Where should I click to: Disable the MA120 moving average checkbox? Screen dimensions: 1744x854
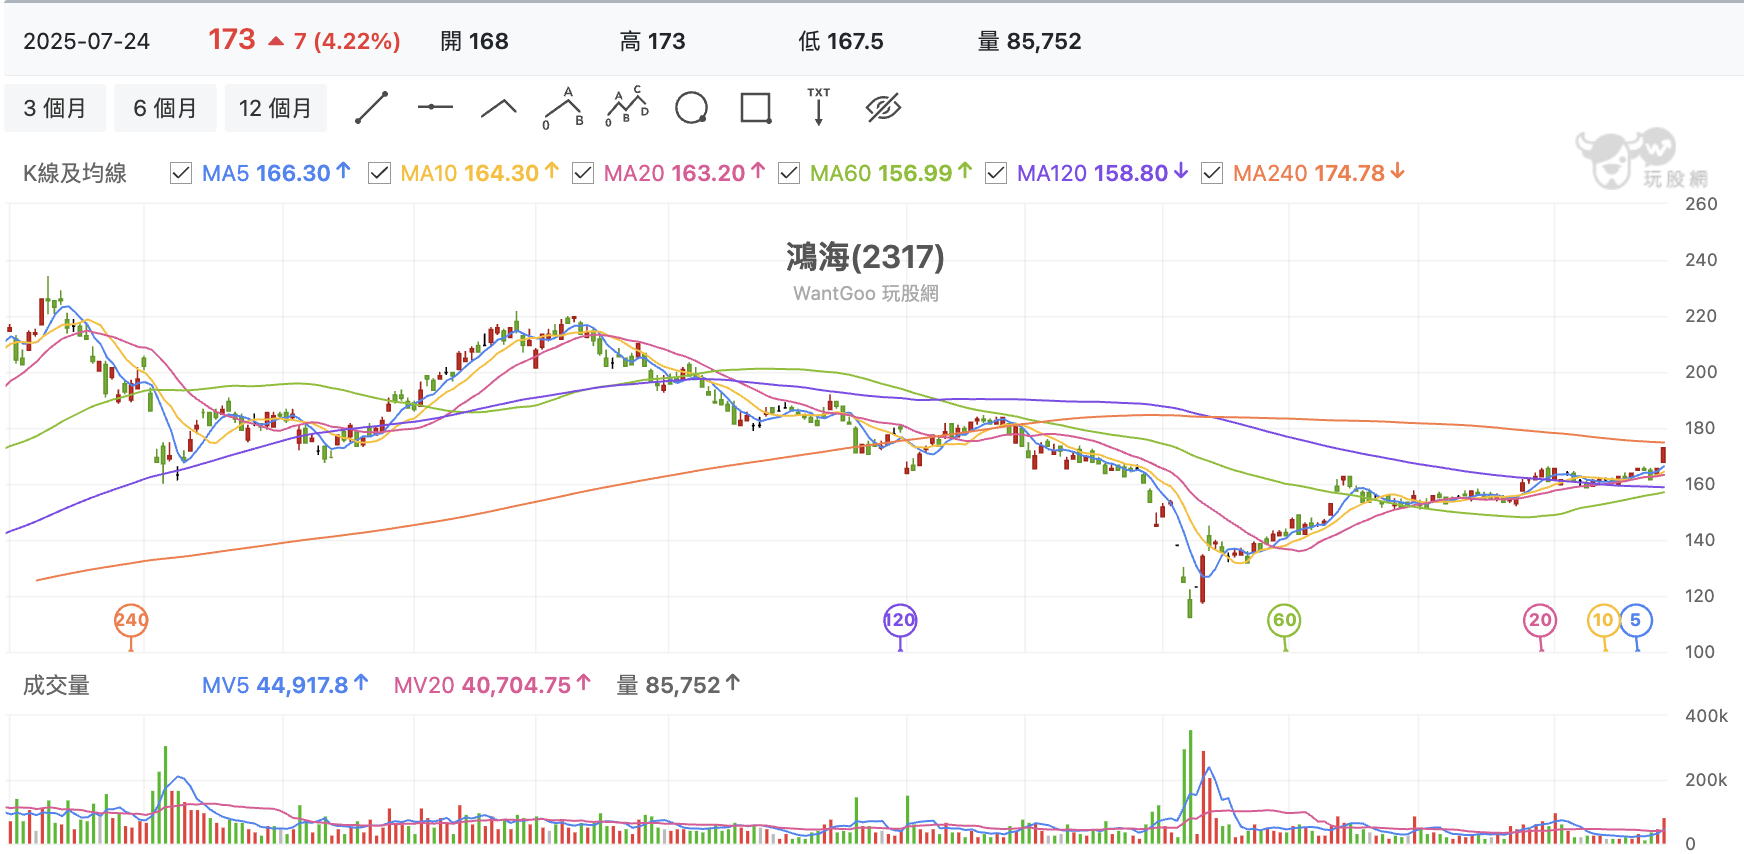[996, 173]
